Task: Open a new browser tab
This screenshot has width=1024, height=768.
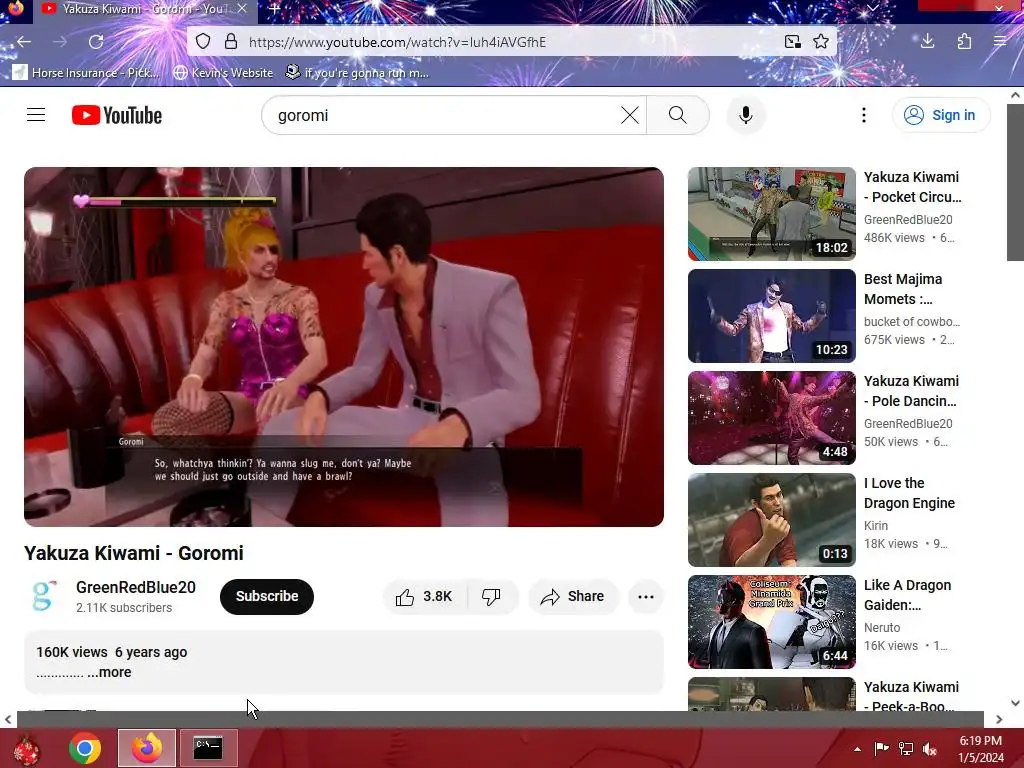Action: point(274,9)
